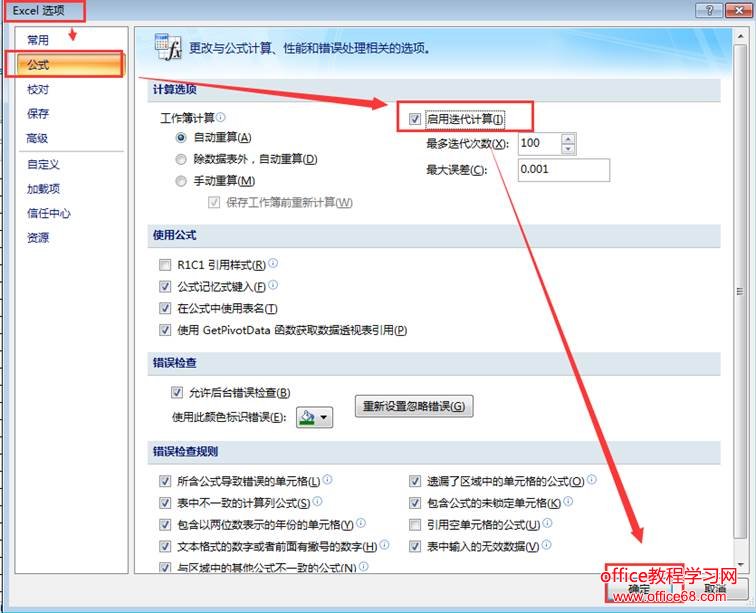Viewport: 756px width, 613px height.
Task: Toggle 启用迭代计算 checkbox
Action: (x=415, y=119)
